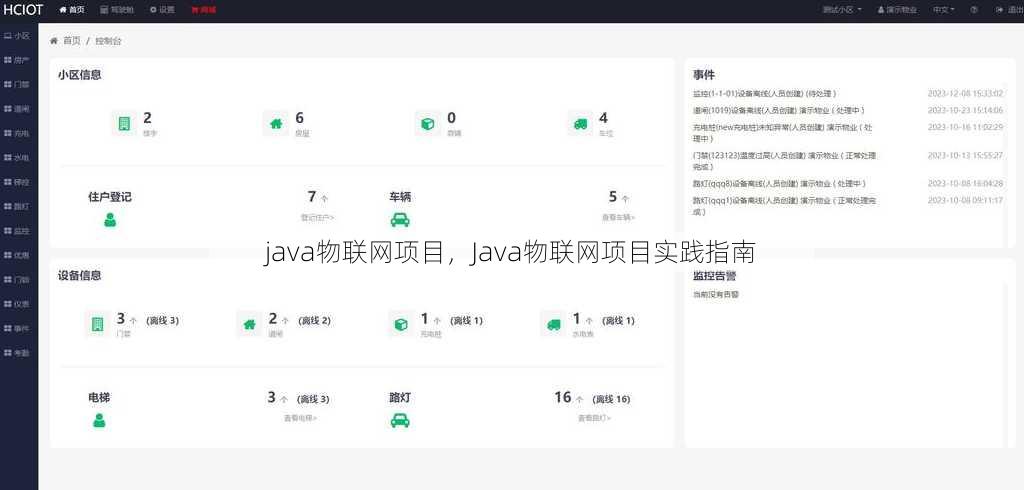Open the 路灯(qqq1) offline event
The height and width of the screenshot is (490, 1024).
click(784, 206)
